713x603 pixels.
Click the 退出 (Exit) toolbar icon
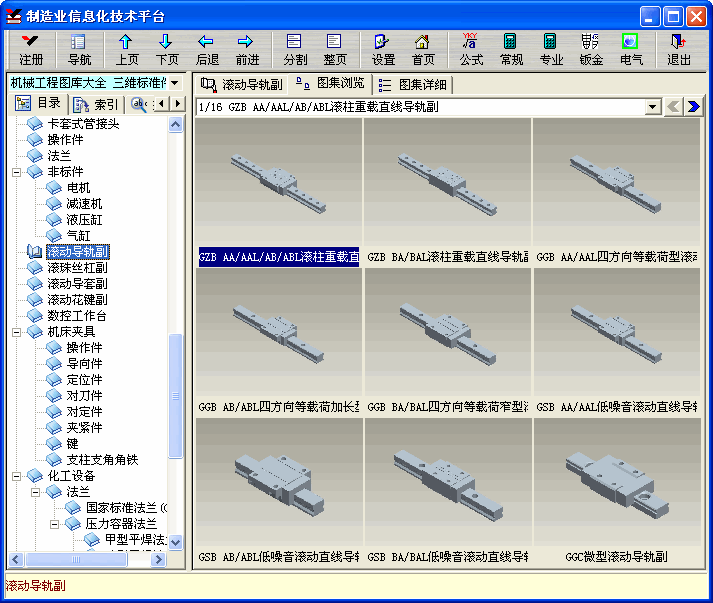tap(679, 49)
